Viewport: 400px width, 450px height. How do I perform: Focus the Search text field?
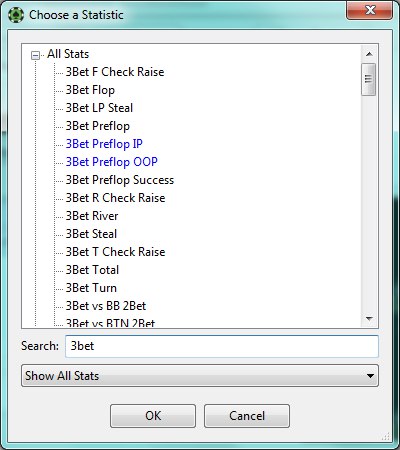click(x=222, y=346)
